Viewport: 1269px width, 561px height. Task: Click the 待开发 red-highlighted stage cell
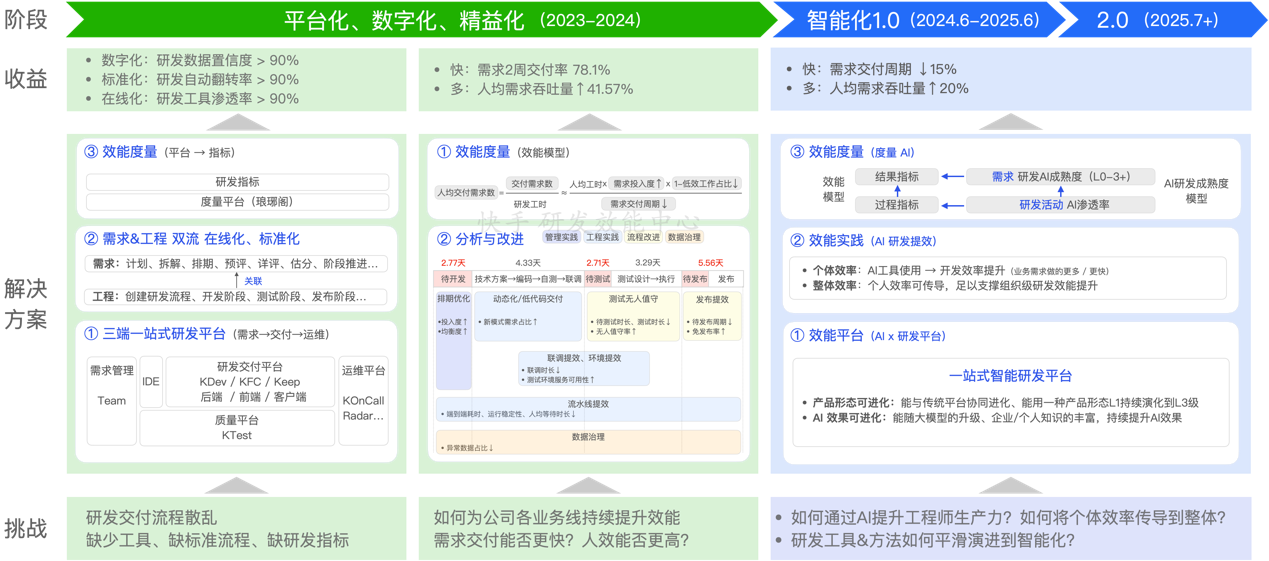pos(453,279)
